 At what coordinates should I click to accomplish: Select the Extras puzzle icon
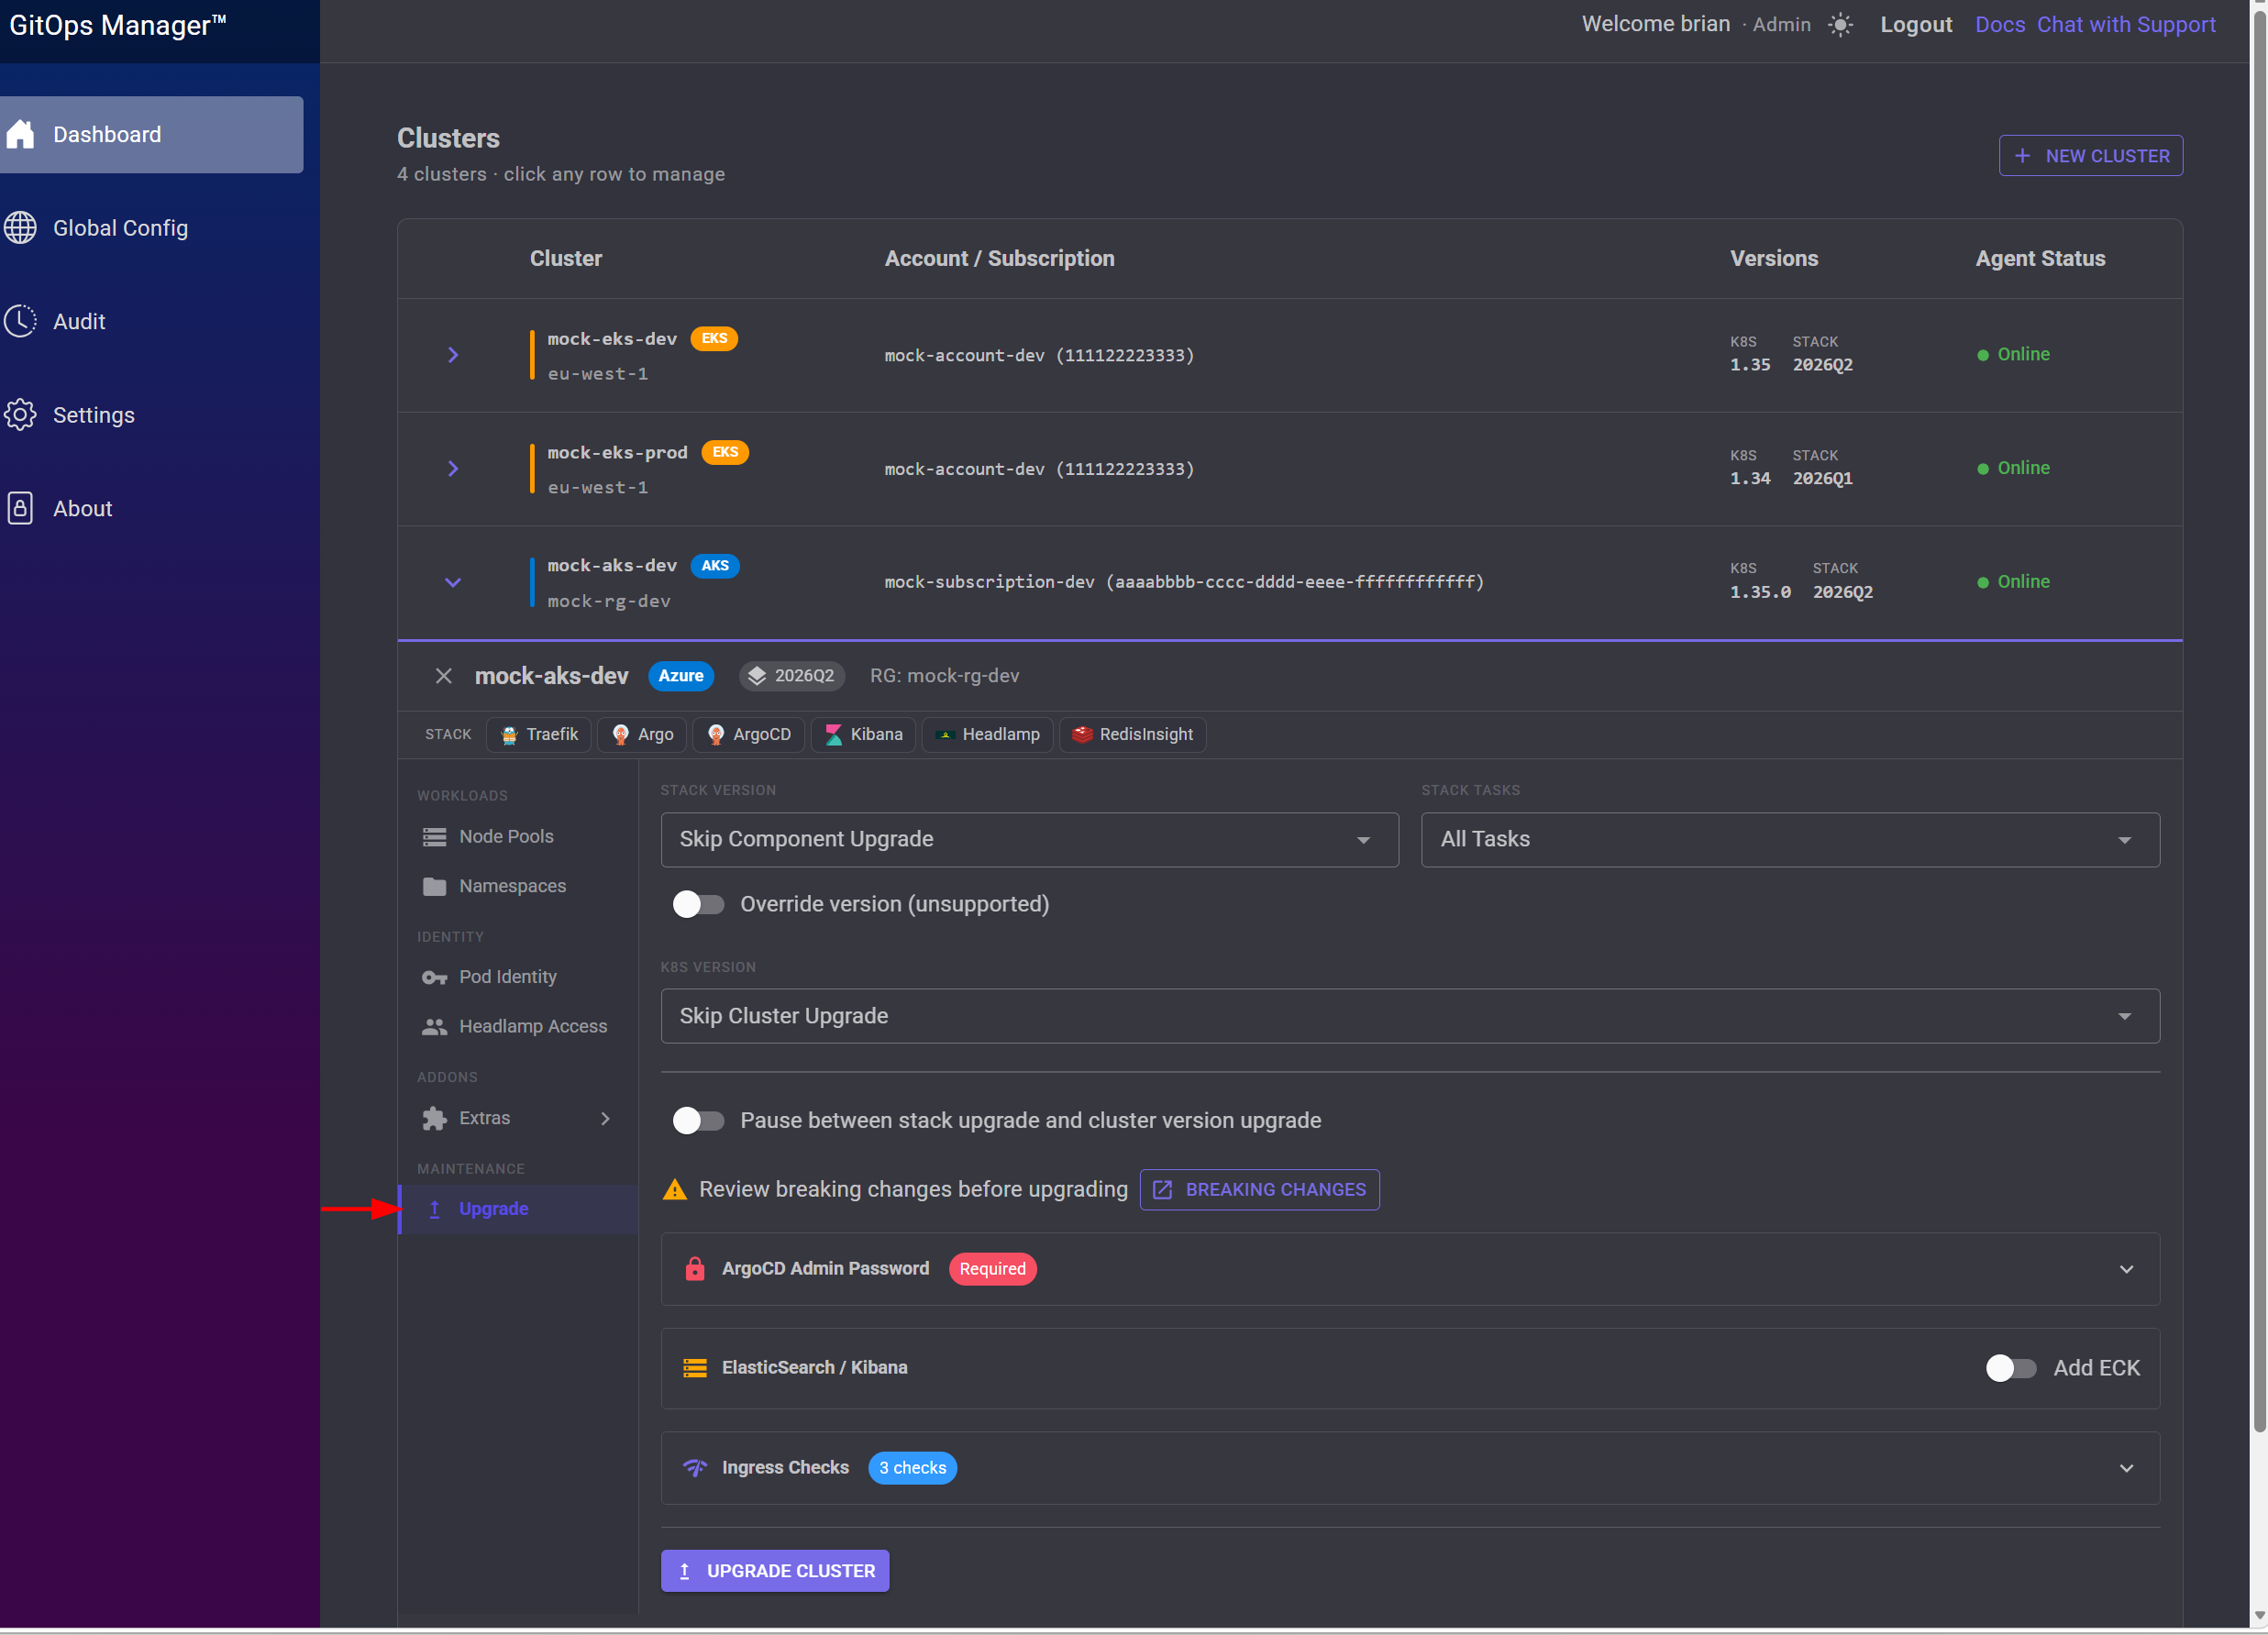point(434,1119)
